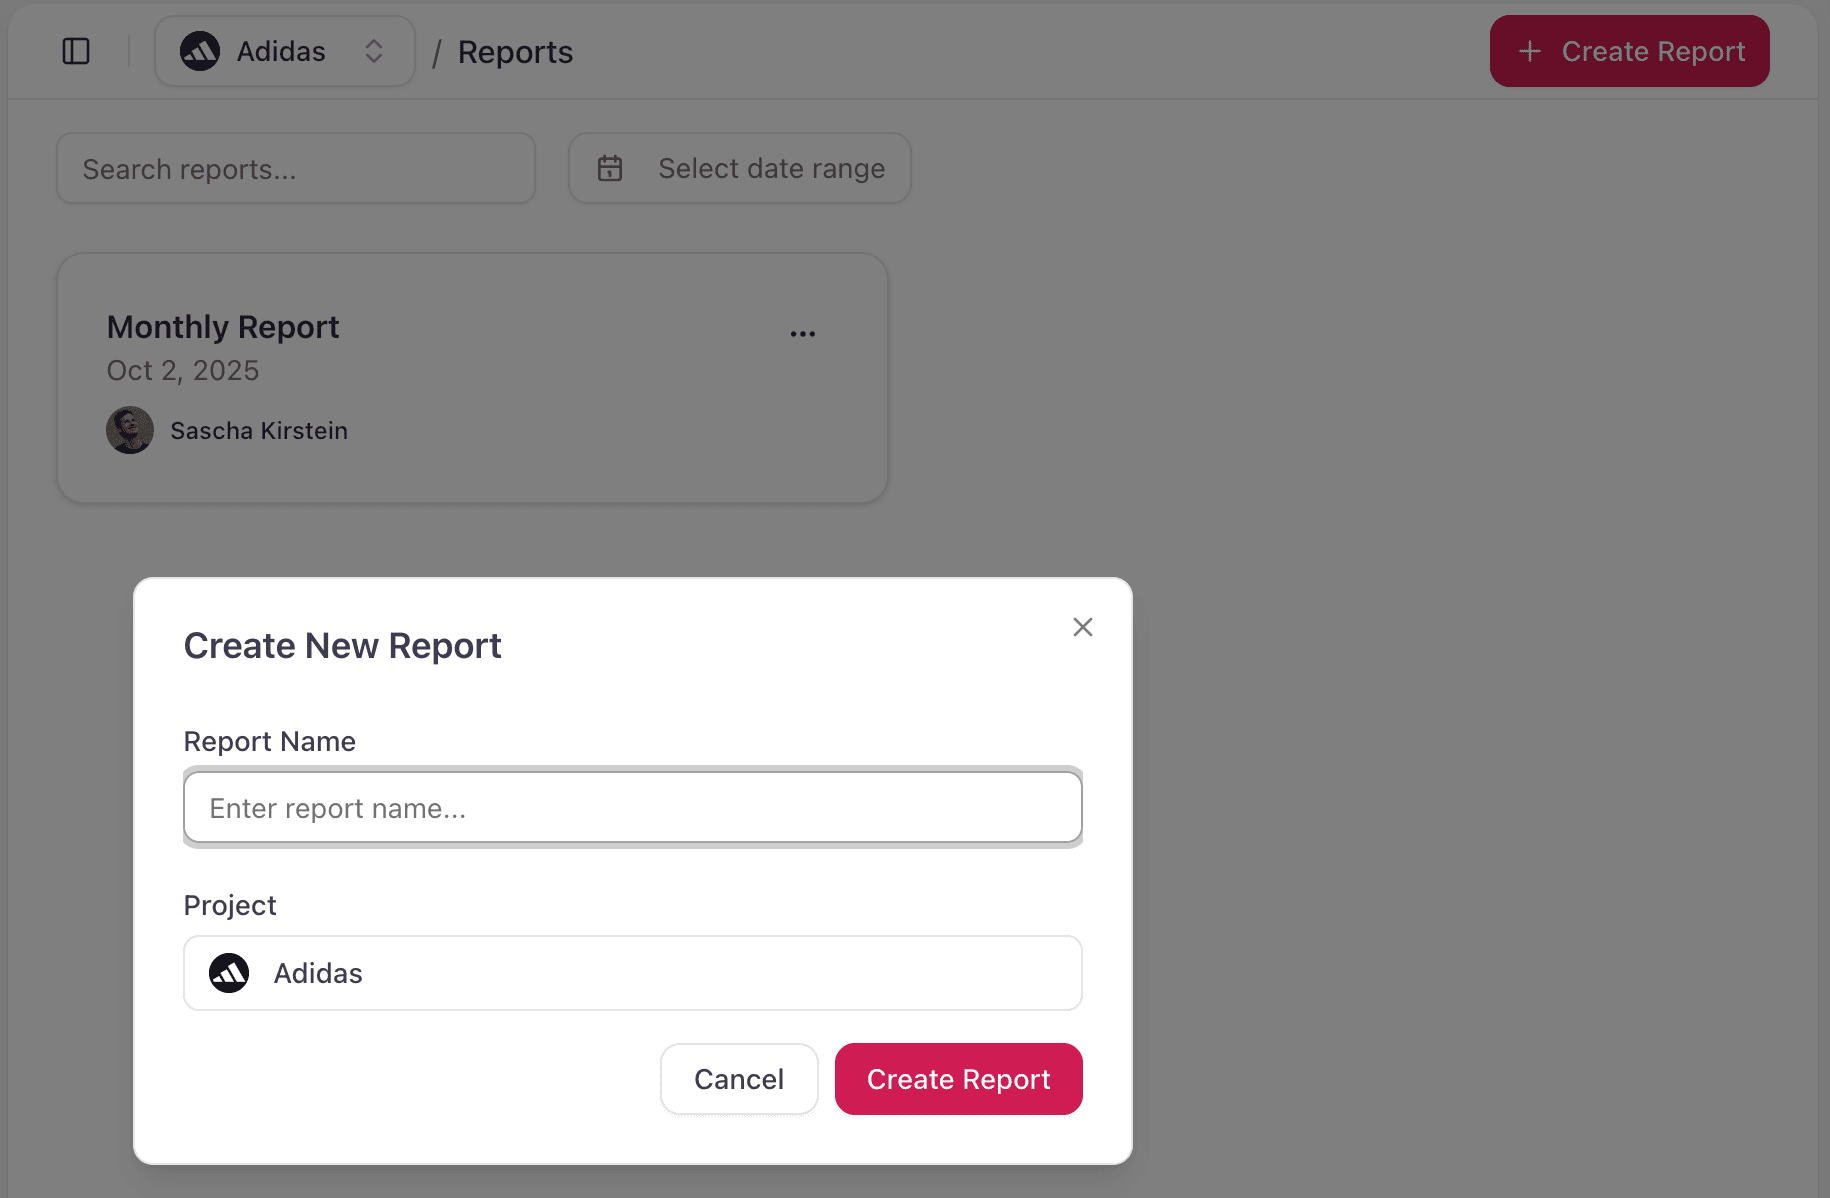The height and width of the screenshot is (1198, 1830).
Task: Open the Select date range picker
Action: click(x=740, y=168)
